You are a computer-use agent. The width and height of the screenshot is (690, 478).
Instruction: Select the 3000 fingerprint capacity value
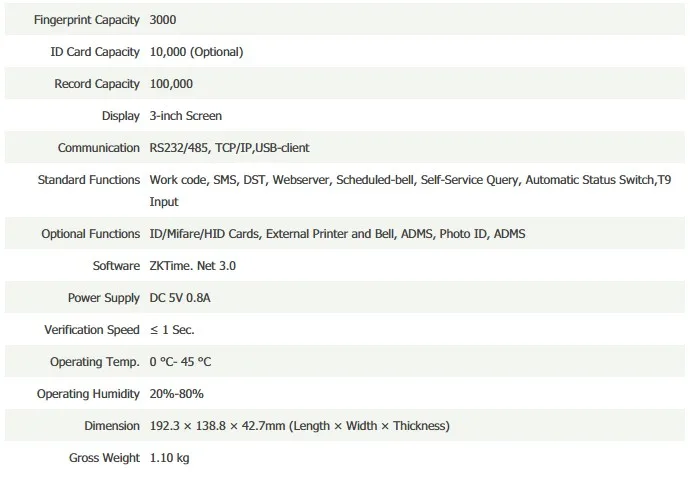click(163, 20)
